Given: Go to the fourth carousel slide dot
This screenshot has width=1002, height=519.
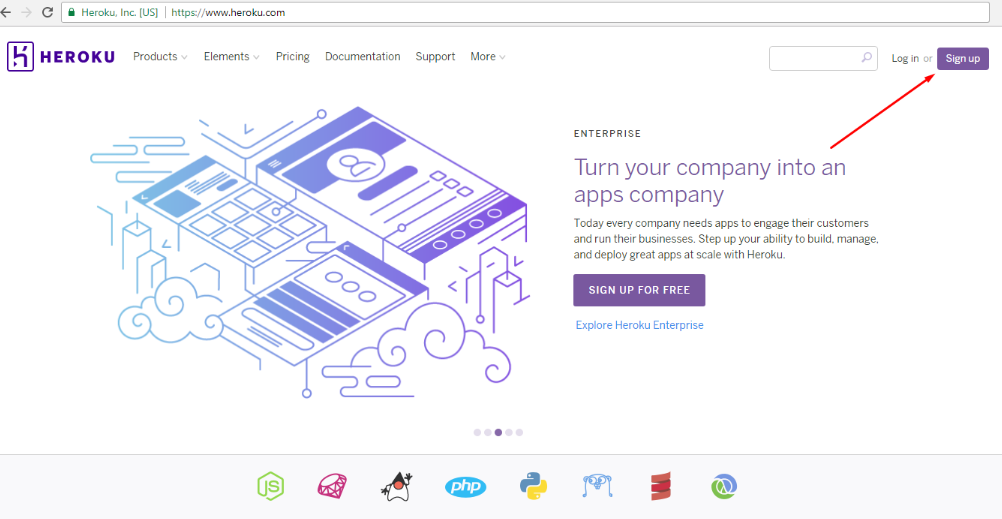Looking at the screenshot, I should [509, 432].
